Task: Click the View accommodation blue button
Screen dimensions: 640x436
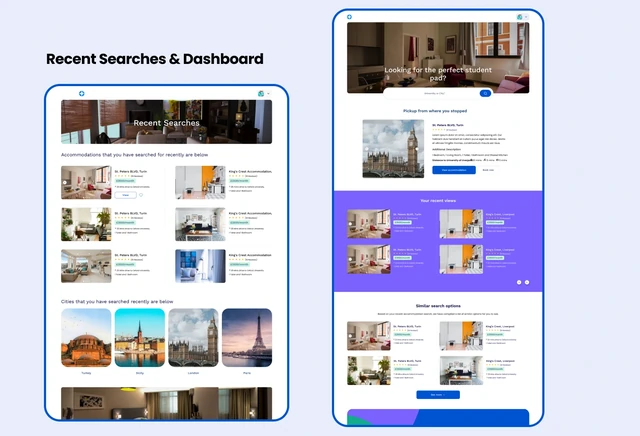Action: pyautogui.click(x=454, y=170)
